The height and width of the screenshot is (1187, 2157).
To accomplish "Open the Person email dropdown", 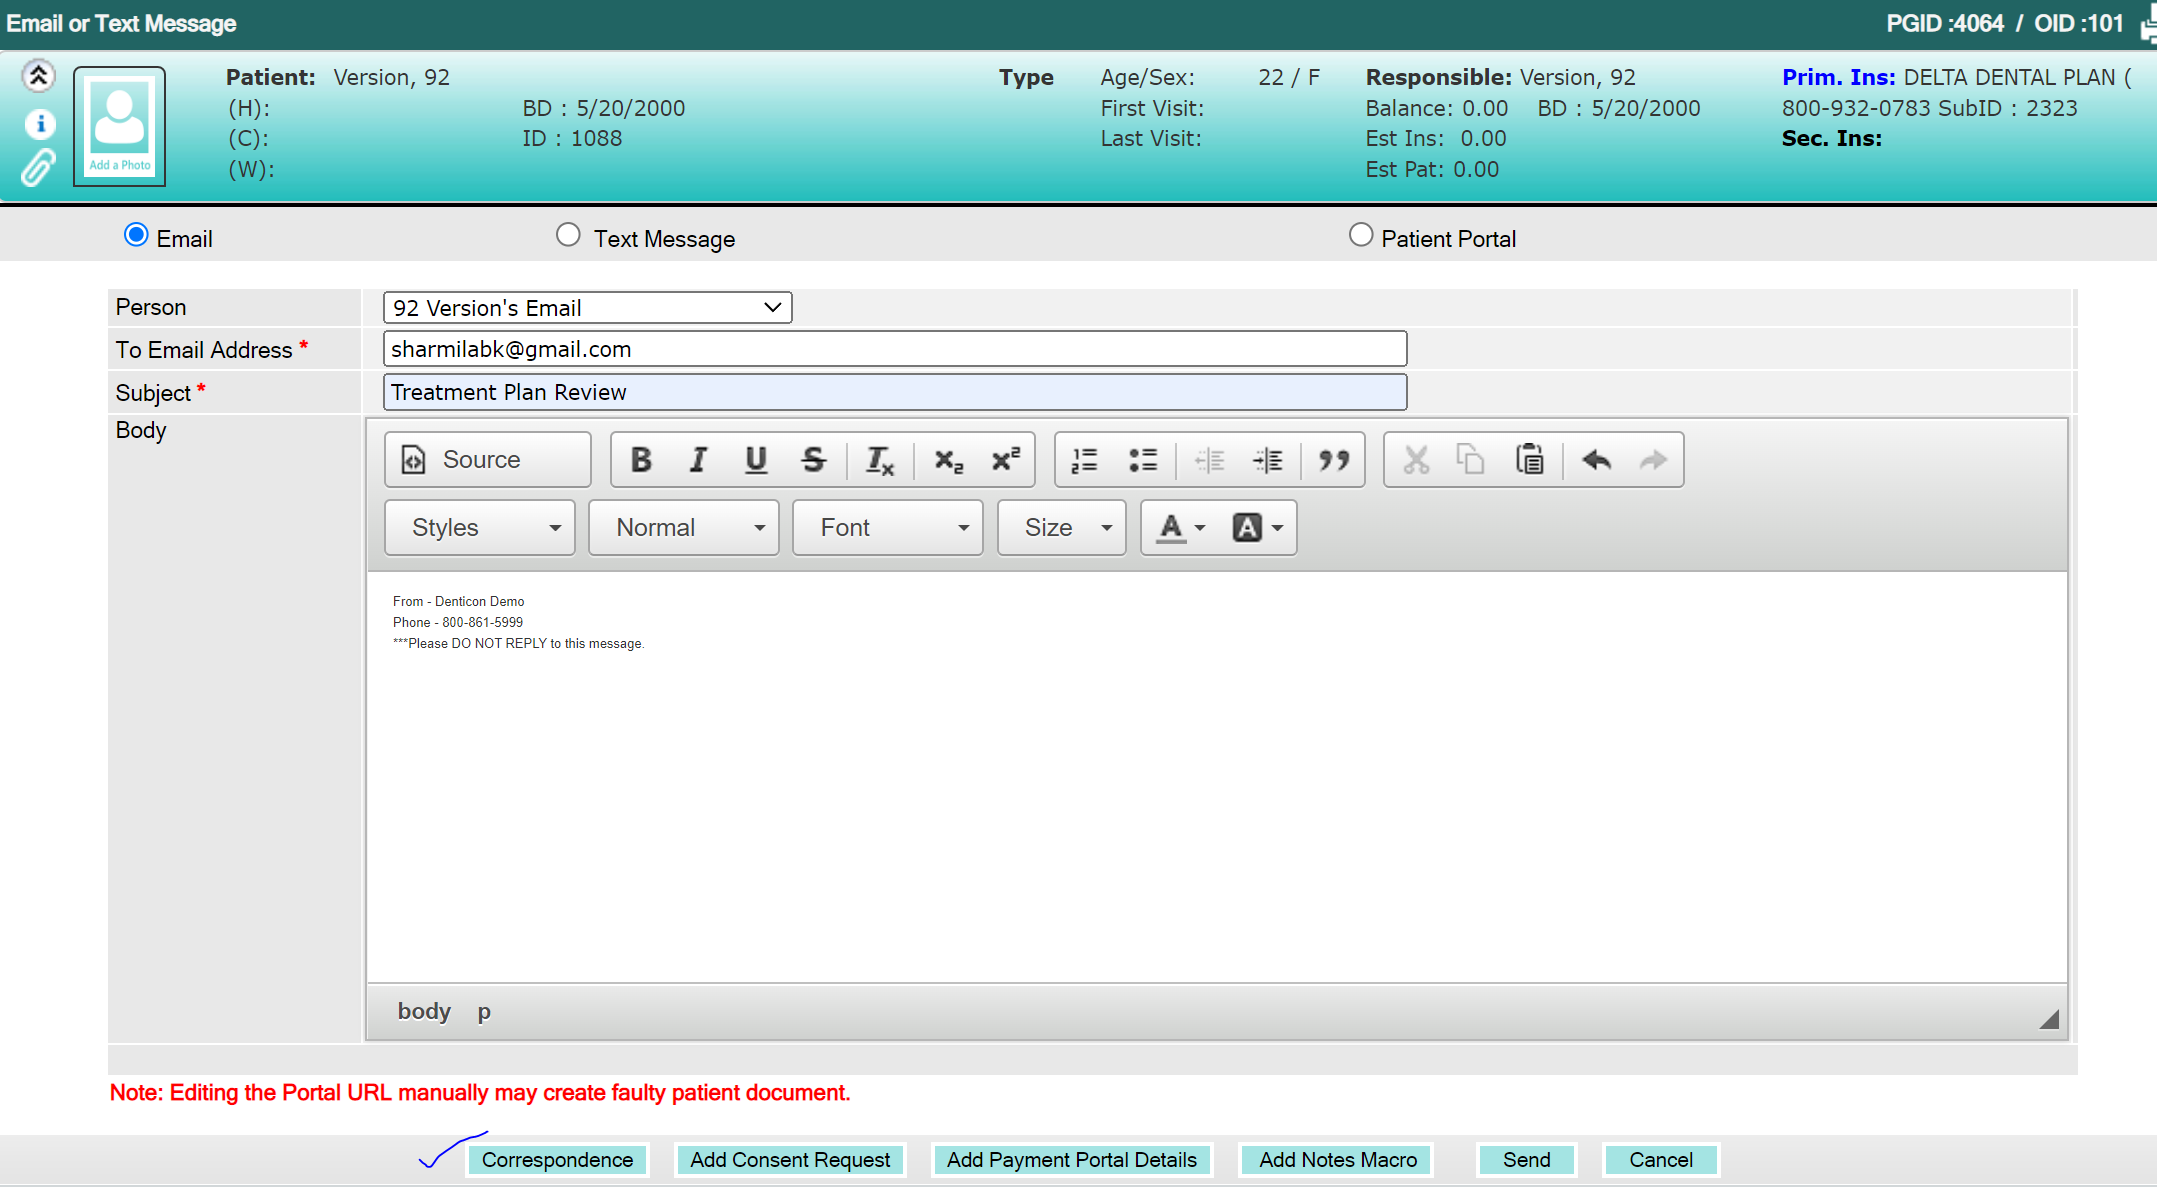I will click(587, 308).
